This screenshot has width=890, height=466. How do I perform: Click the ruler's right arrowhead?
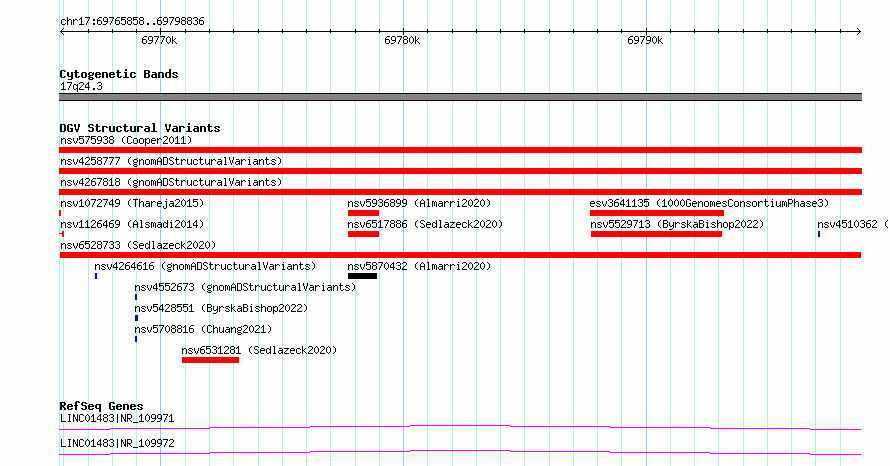point(859,31)
